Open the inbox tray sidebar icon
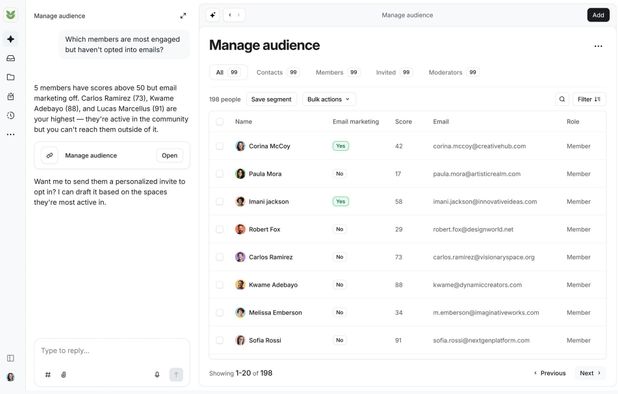 tap(11, 58)
